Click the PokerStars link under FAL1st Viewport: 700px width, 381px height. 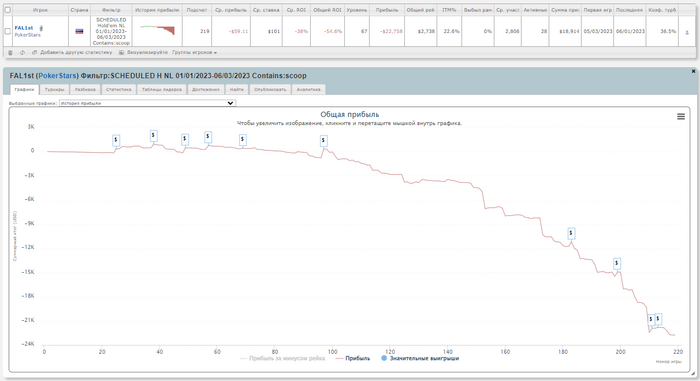pos(27,35)
